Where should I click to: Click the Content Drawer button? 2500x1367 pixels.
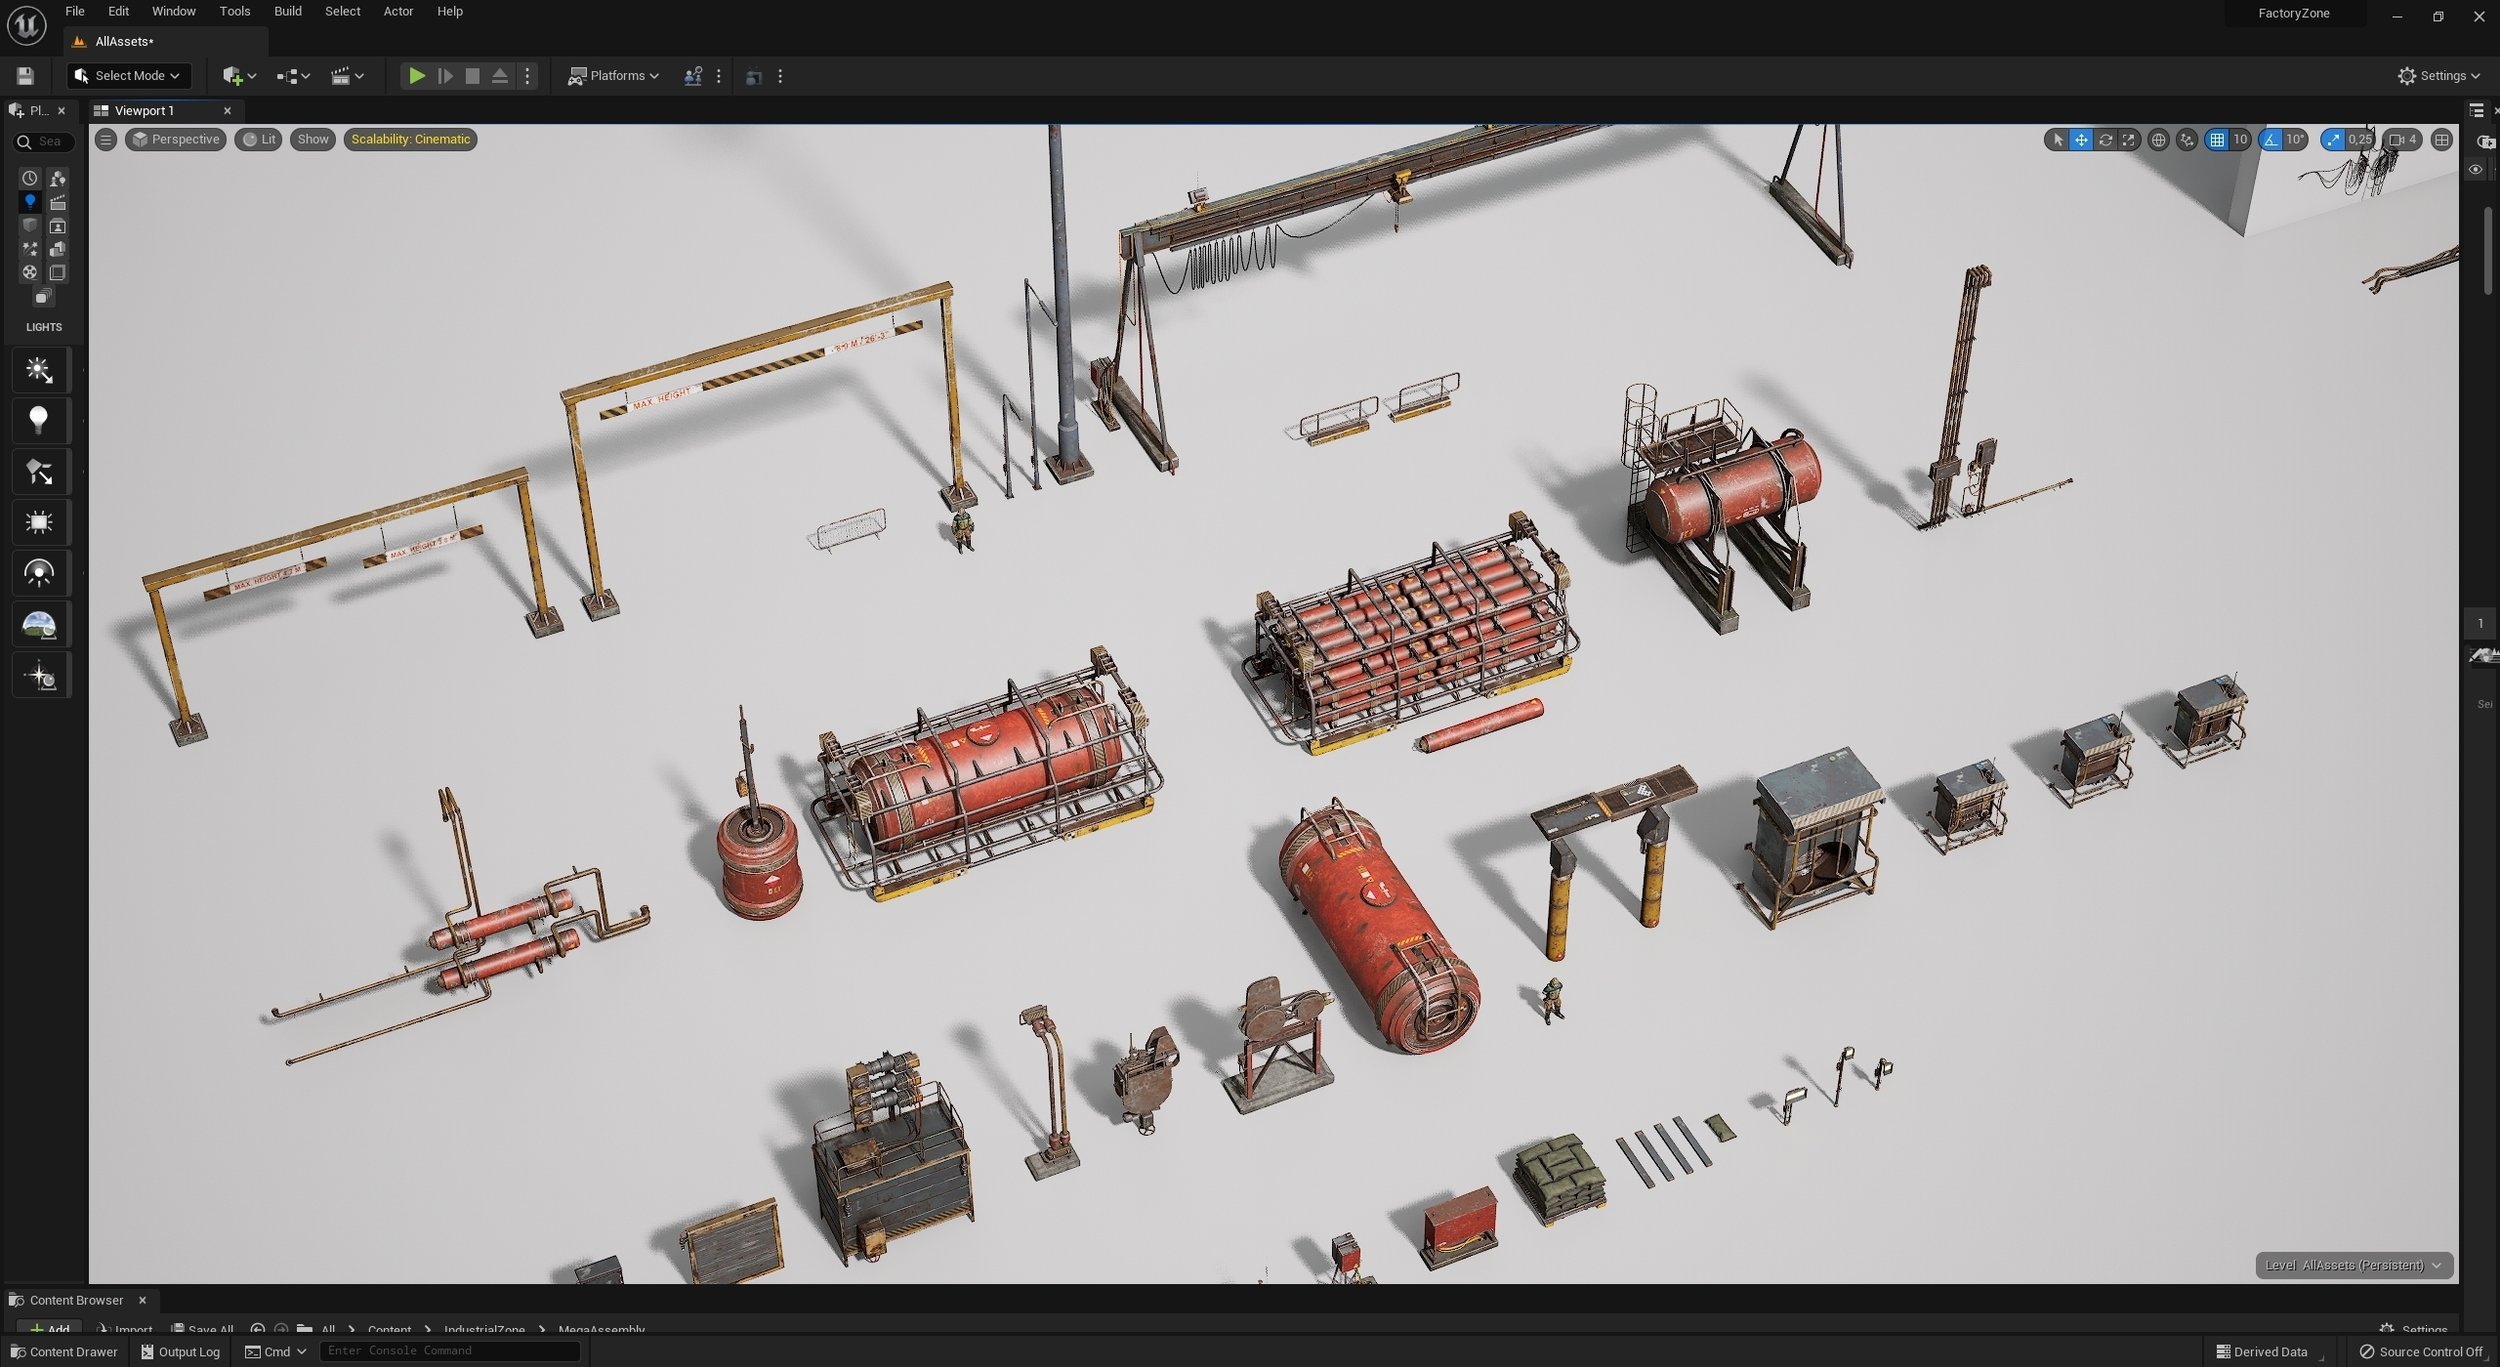[64, 1352]
